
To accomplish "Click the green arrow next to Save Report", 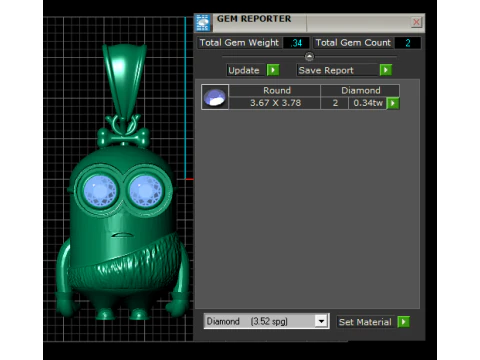I will [386, 70].
